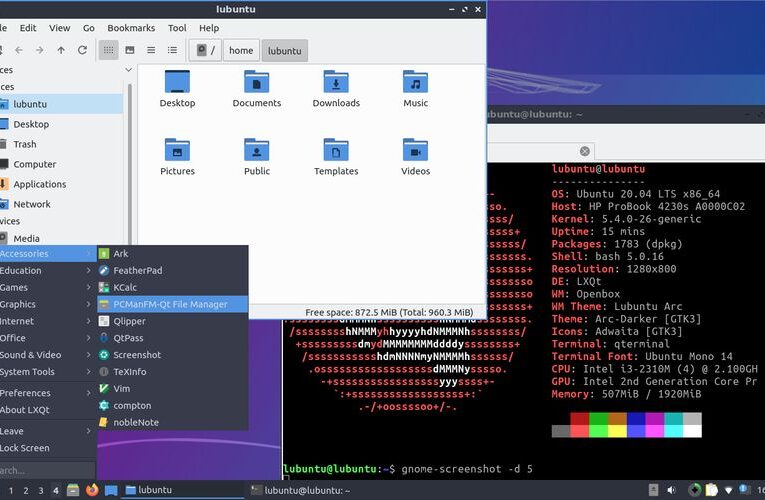The image size is (765, 500).
Task: Select Trash in the places sidebar
Action: (x=61, y=144)
